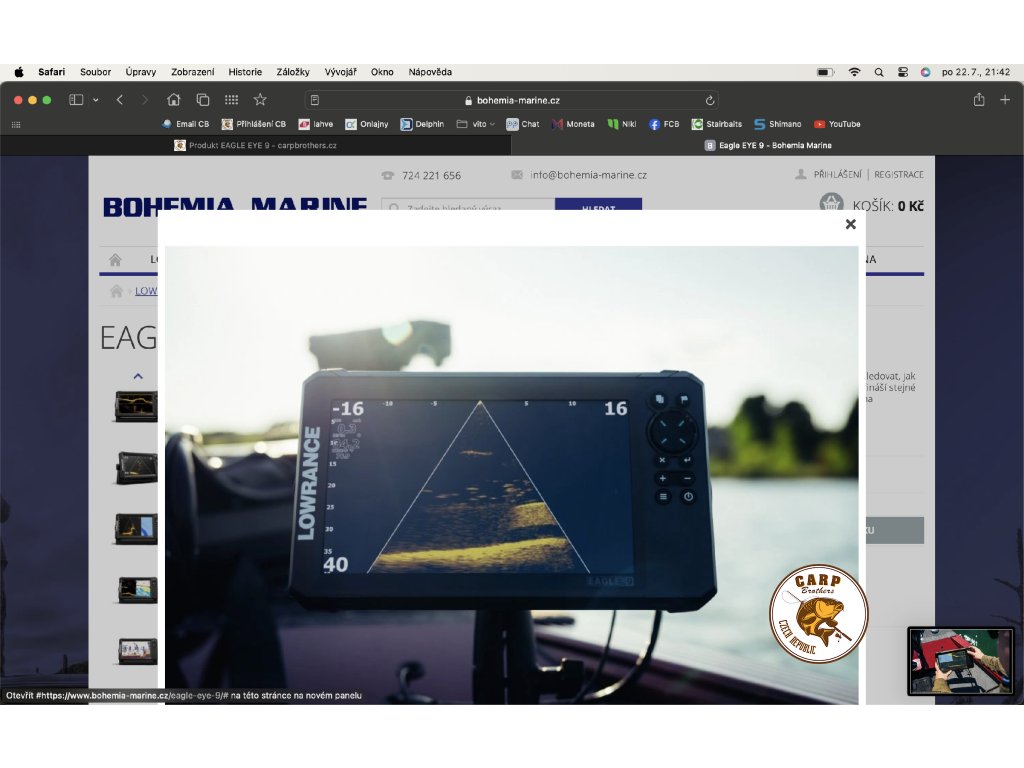
Task: Click the home icon in the site navigation bar
Action: pyautogui.click(x=116, y=260)
